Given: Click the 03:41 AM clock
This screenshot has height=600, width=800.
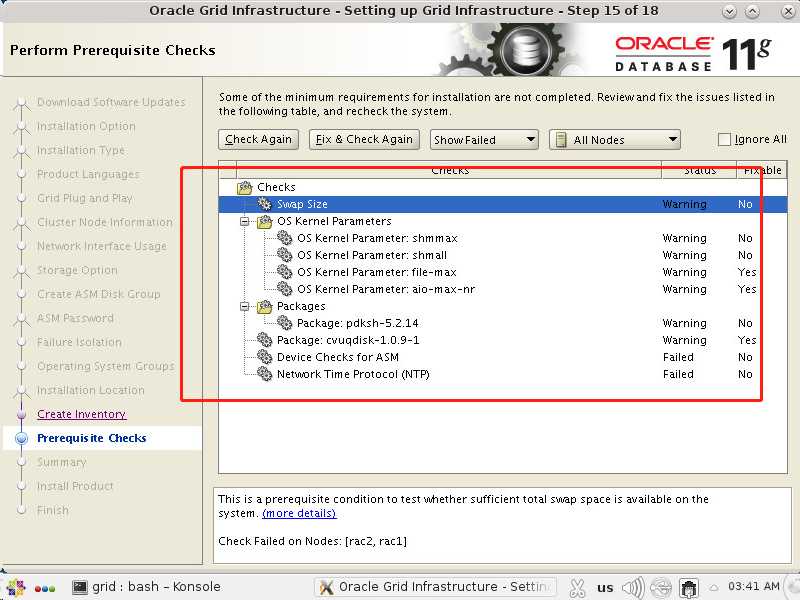Looking at the screenshot, I should point(754,586).
